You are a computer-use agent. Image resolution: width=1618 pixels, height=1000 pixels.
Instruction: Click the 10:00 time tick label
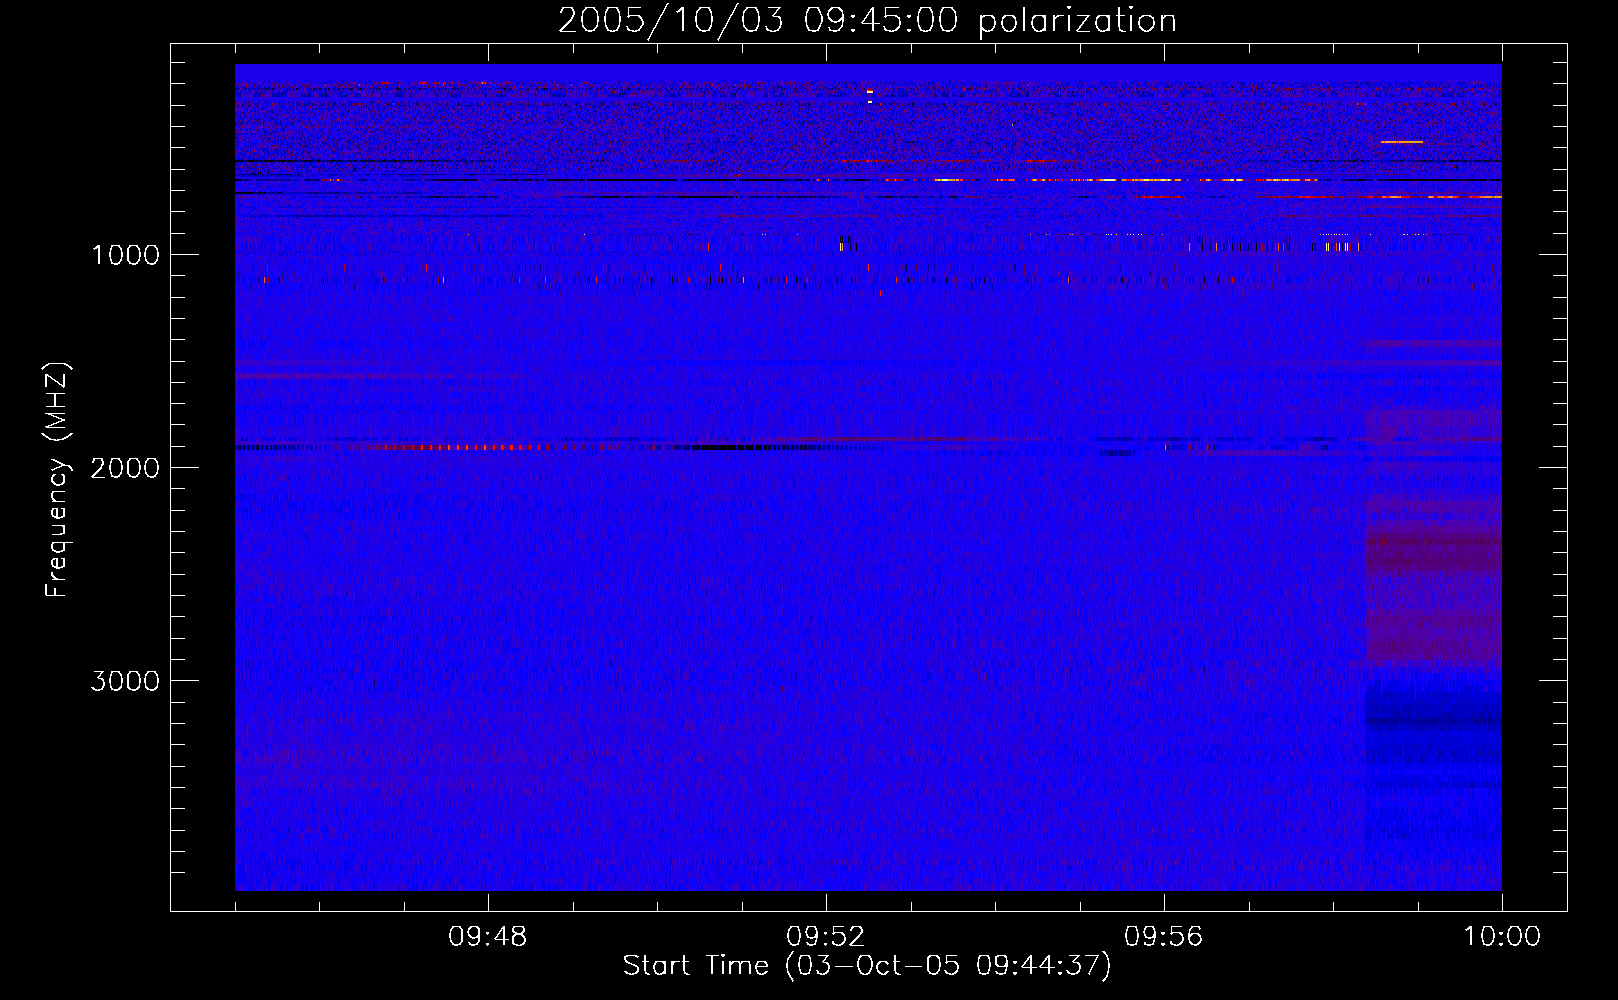(1502, 937)
